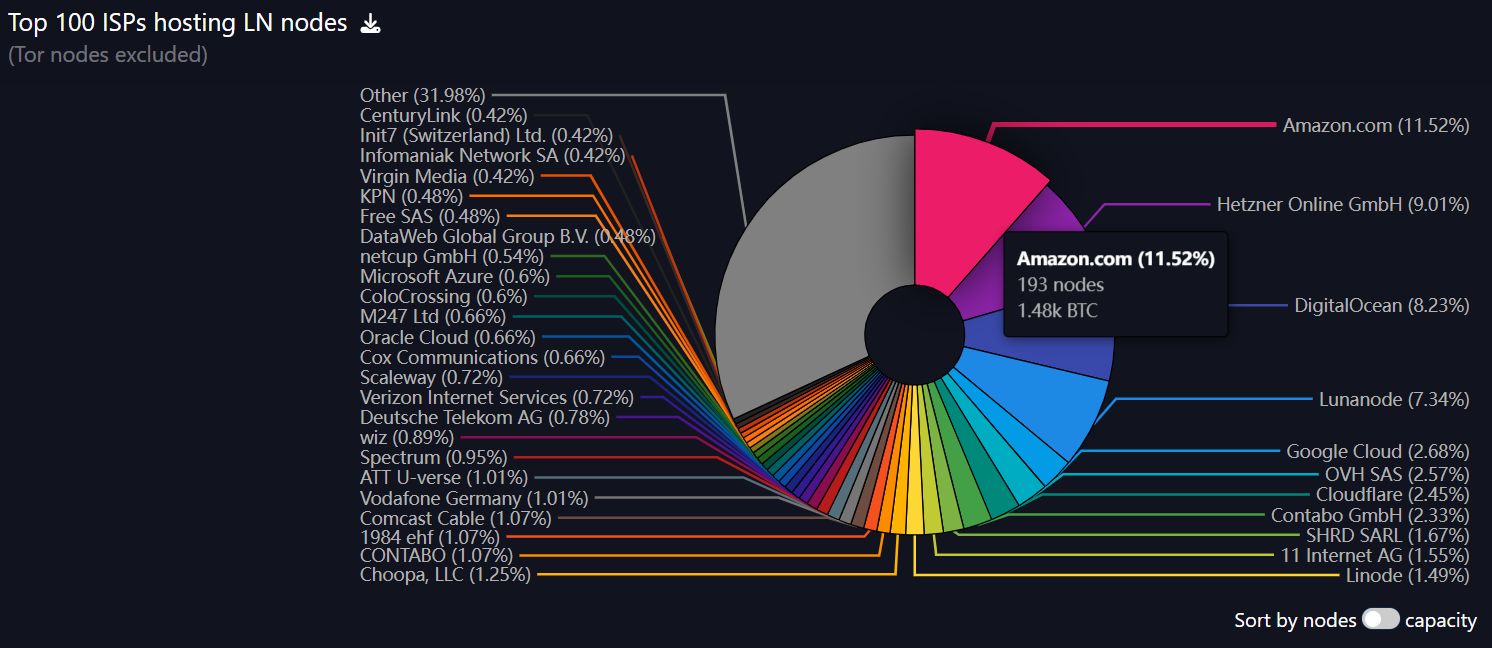The width and height of the screenshot is (1492, 648).
Task: Click '193 nodes' in the Amazon.com tooltip
Action: coord(1061,285)
